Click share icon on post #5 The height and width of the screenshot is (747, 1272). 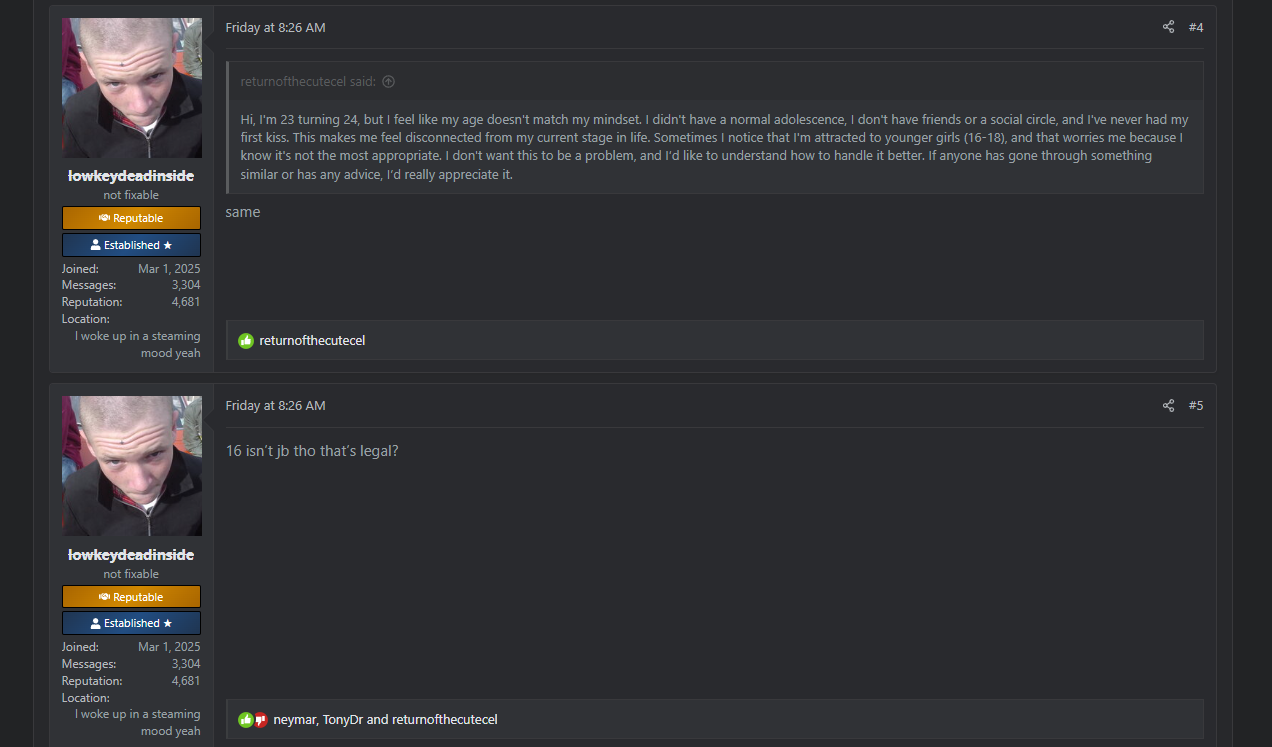point(1168,405)
